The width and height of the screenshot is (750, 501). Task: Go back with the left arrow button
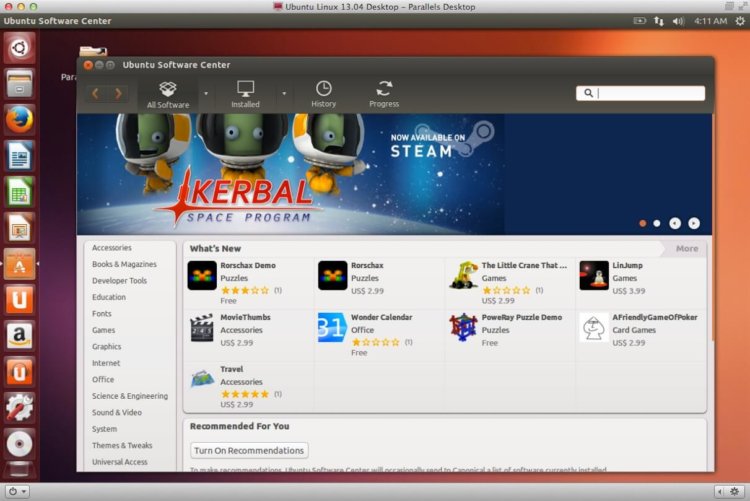(95, 93)
